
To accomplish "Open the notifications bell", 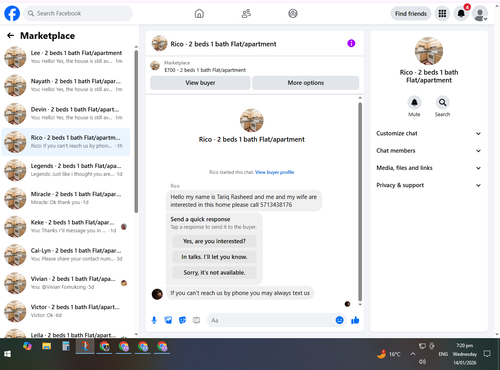I will (461, 13).
